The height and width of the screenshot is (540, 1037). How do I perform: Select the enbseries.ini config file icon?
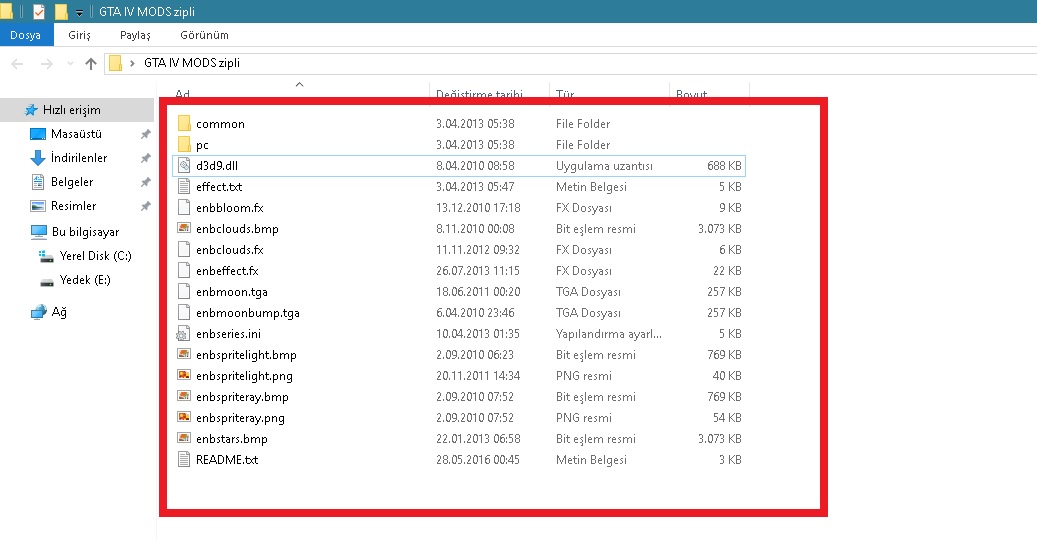point(185,334)
